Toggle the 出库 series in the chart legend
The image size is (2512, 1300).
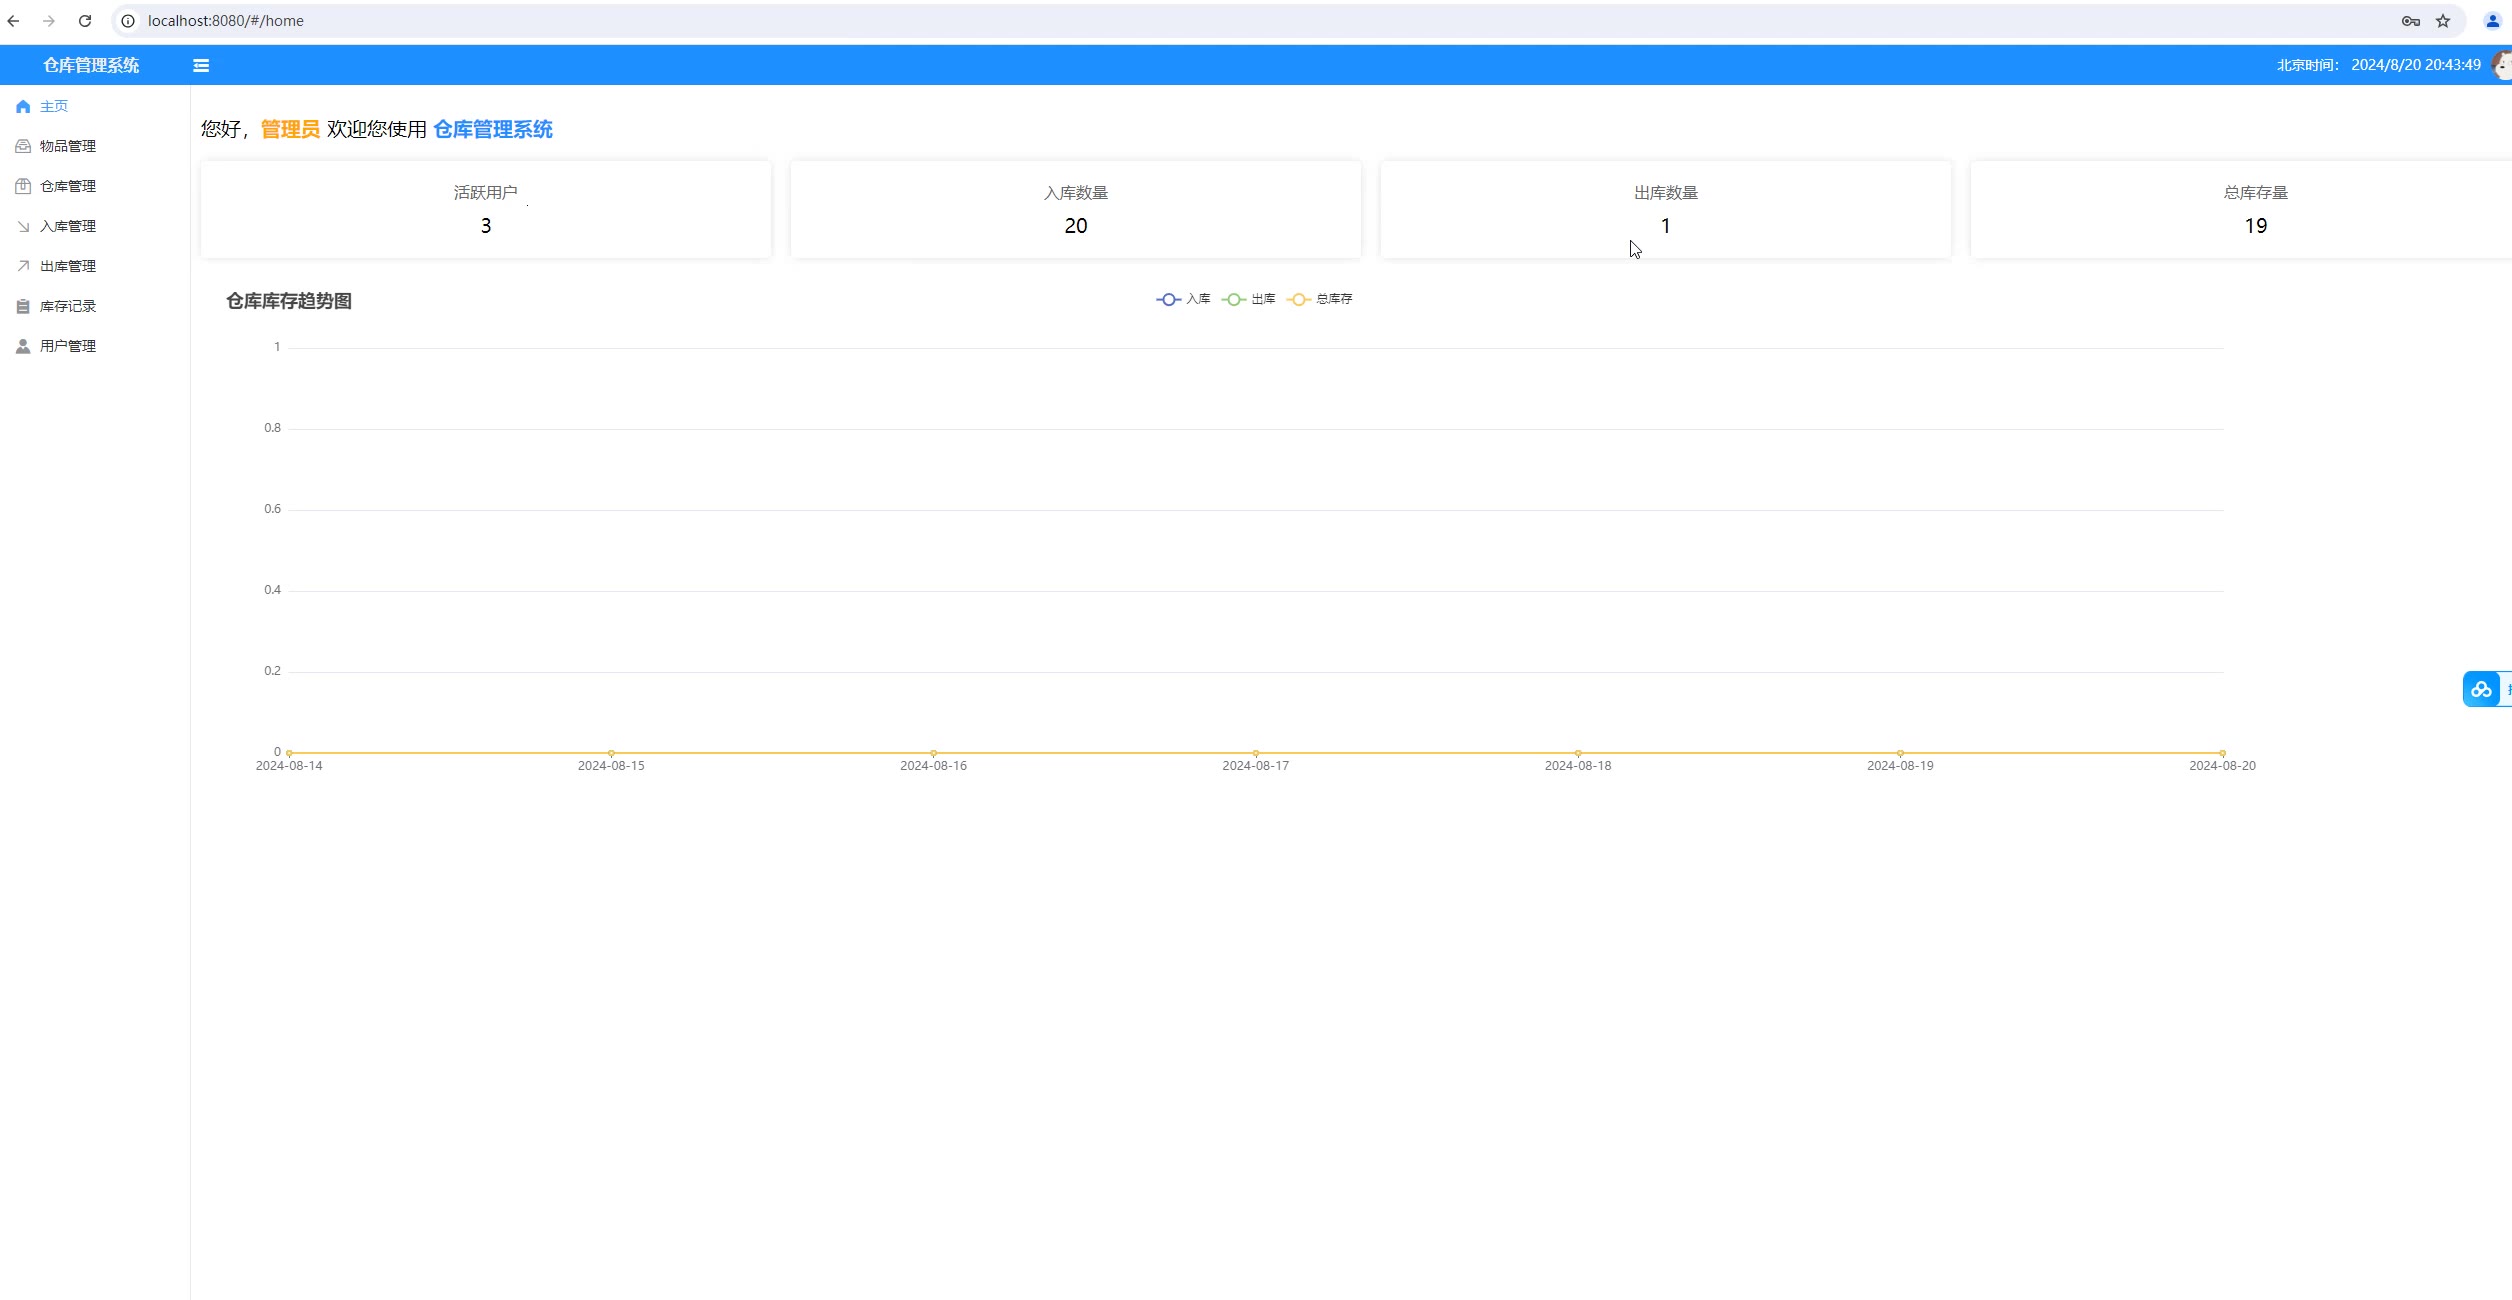(x=1249, y=299)
